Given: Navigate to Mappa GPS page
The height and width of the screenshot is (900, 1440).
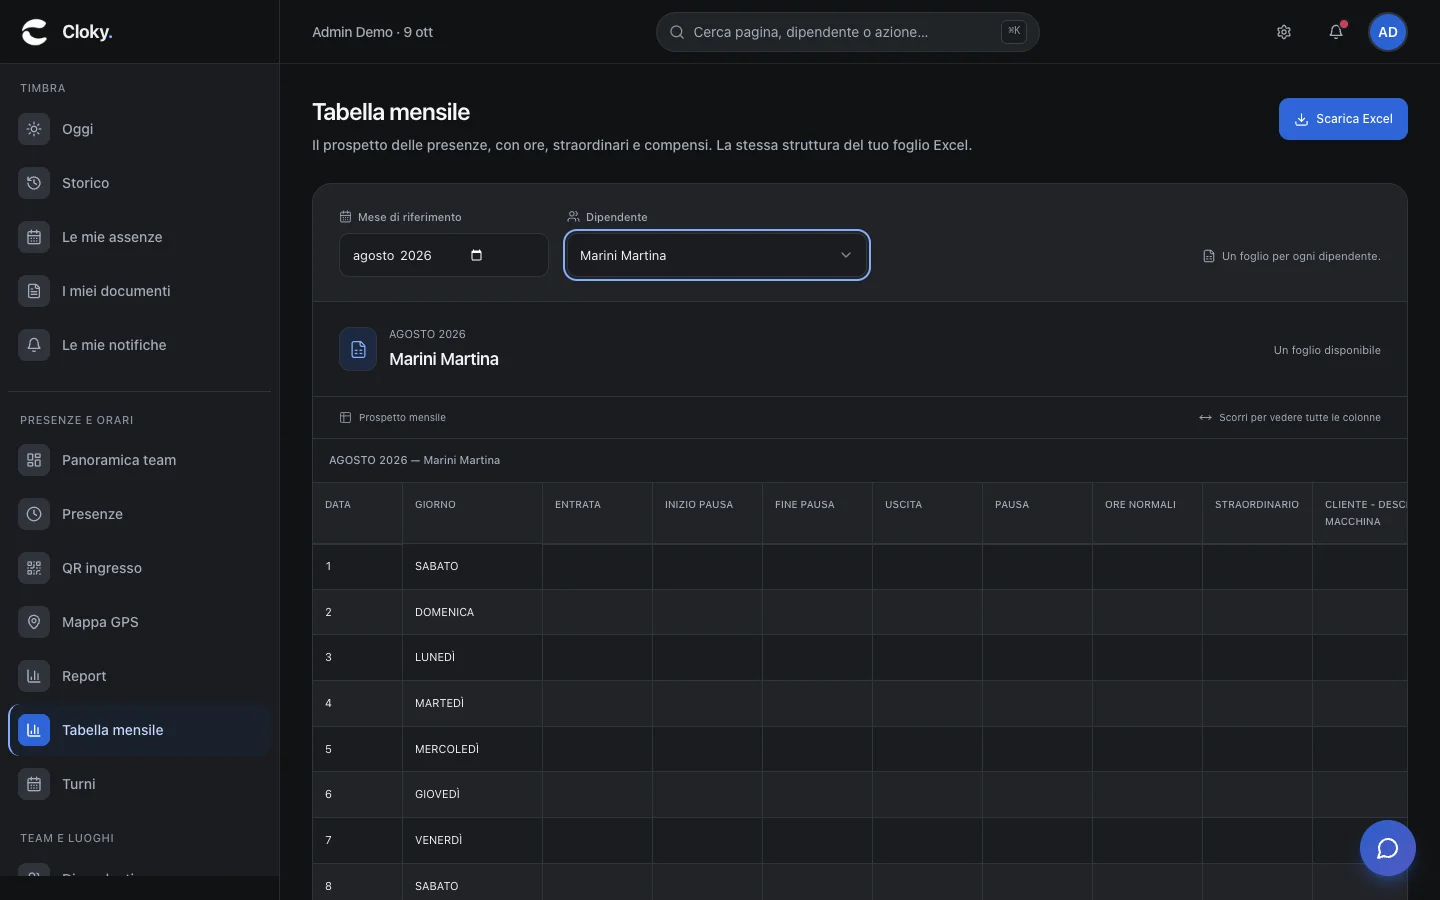Looking at the screenshot, I should 139,622.
